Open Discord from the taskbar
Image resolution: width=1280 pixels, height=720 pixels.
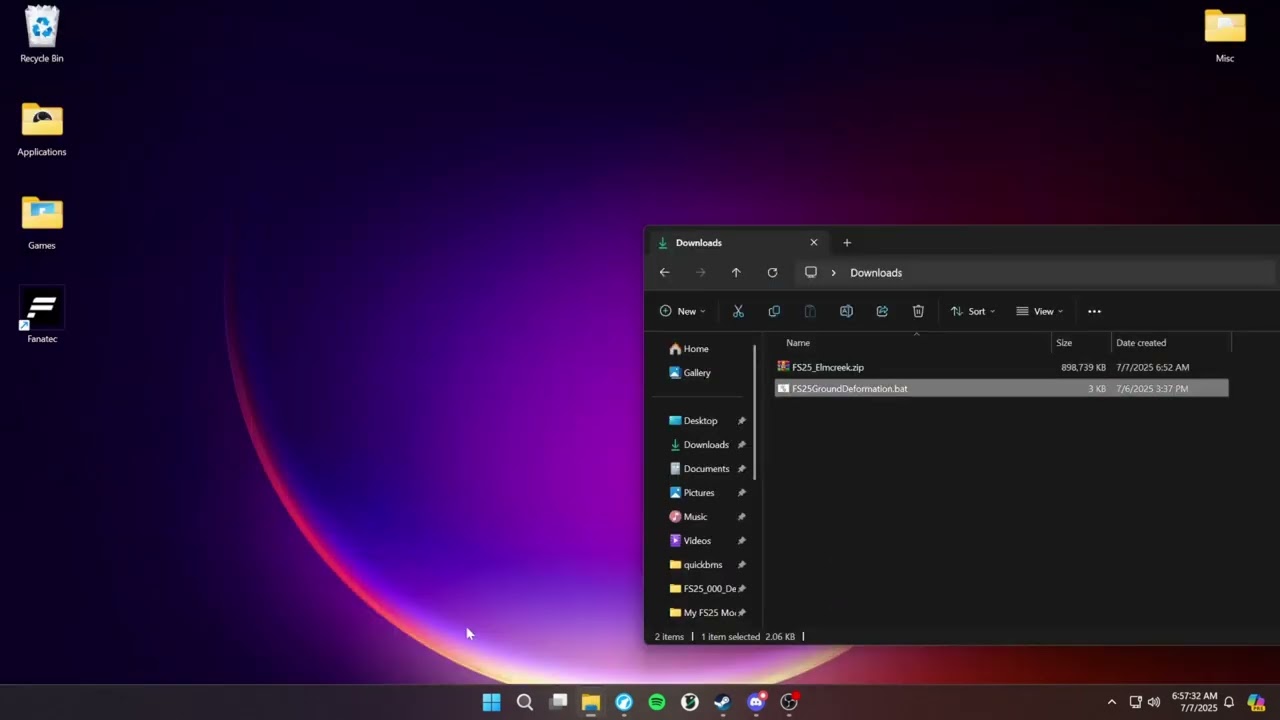point(756,702)
